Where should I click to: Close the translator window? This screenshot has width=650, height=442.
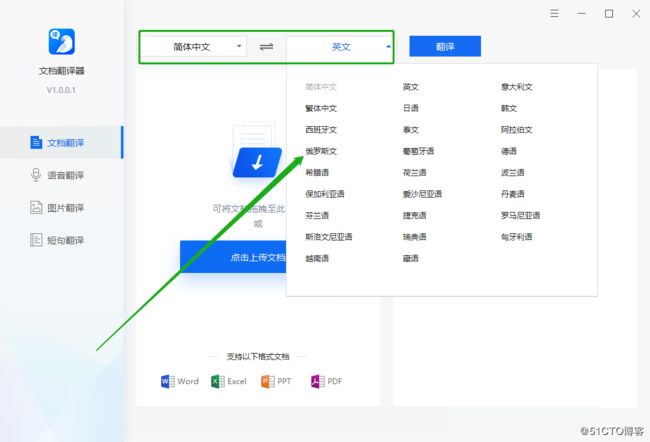click(636, 14)
